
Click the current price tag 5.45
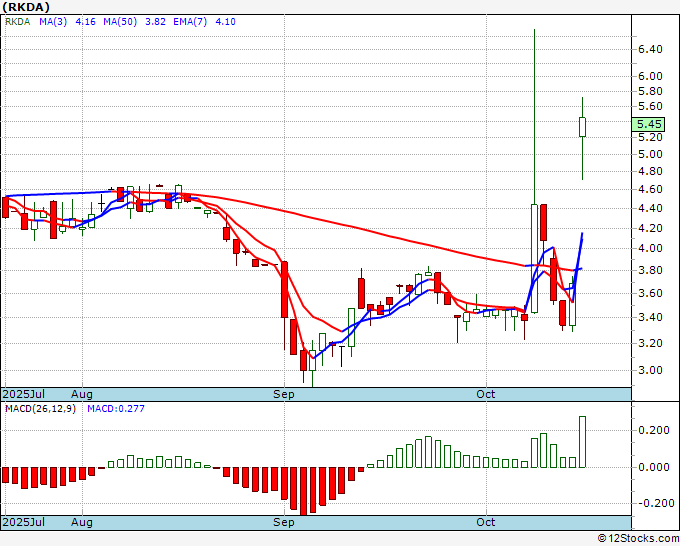point(648,124)
